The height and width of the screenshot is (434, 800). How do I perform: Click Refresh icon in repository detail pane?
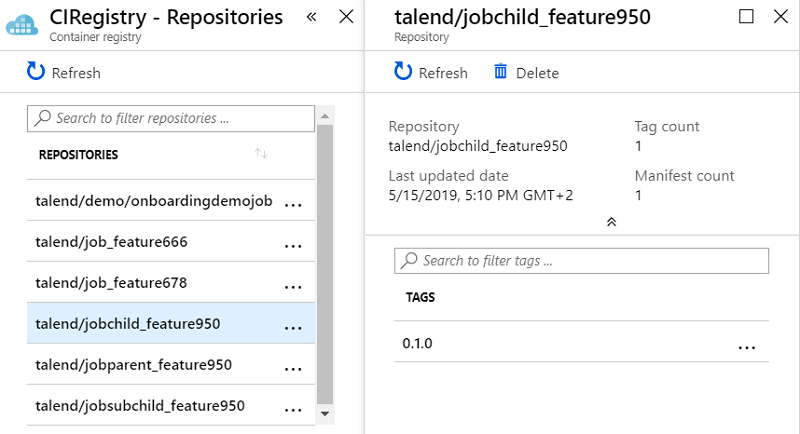(403, 72)
